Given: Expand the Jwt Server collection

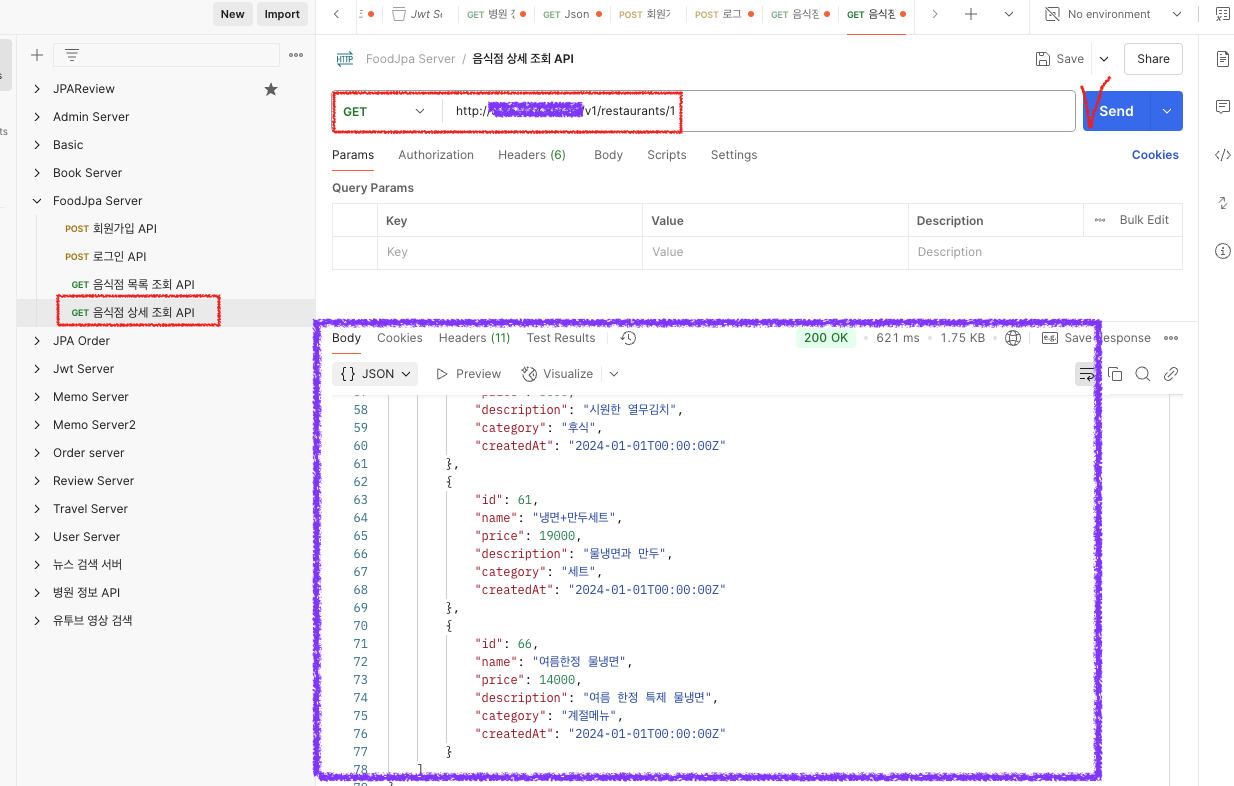Looking at the screenshot, I should tap(37, 369).
